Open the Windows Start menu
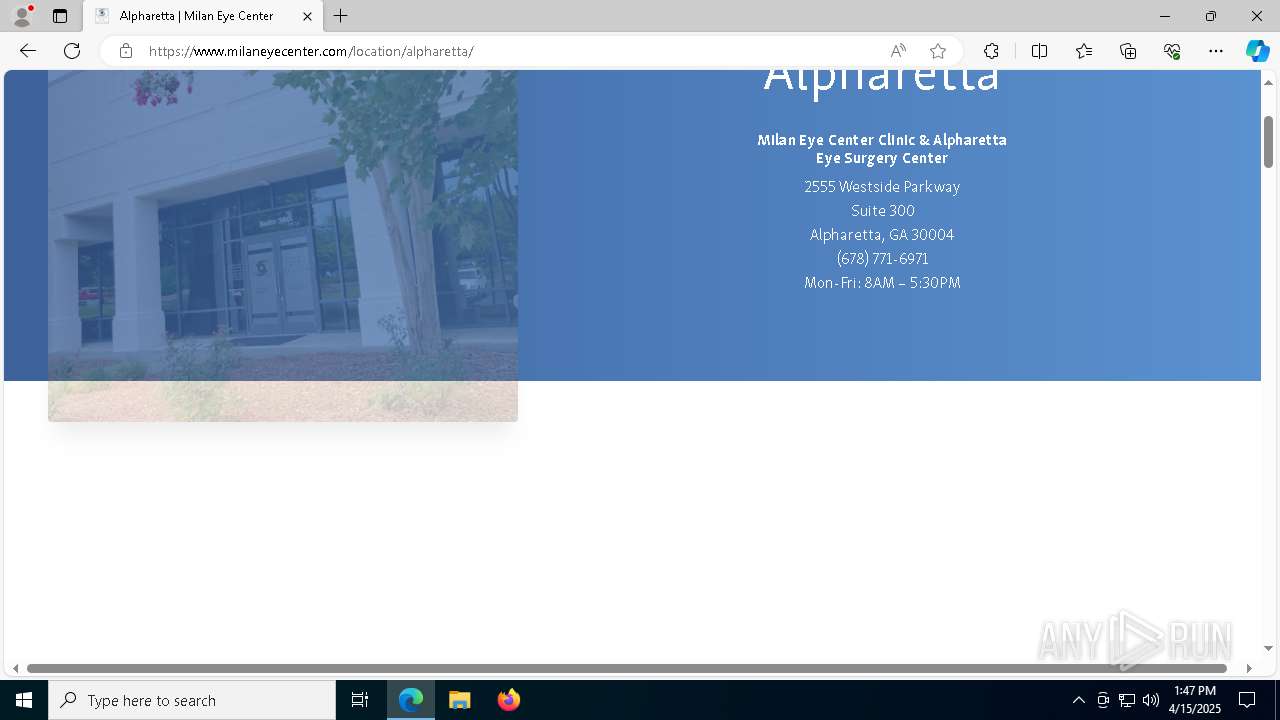The height and width of the screenshot is (720, 1280). click(x=24, y=700)
